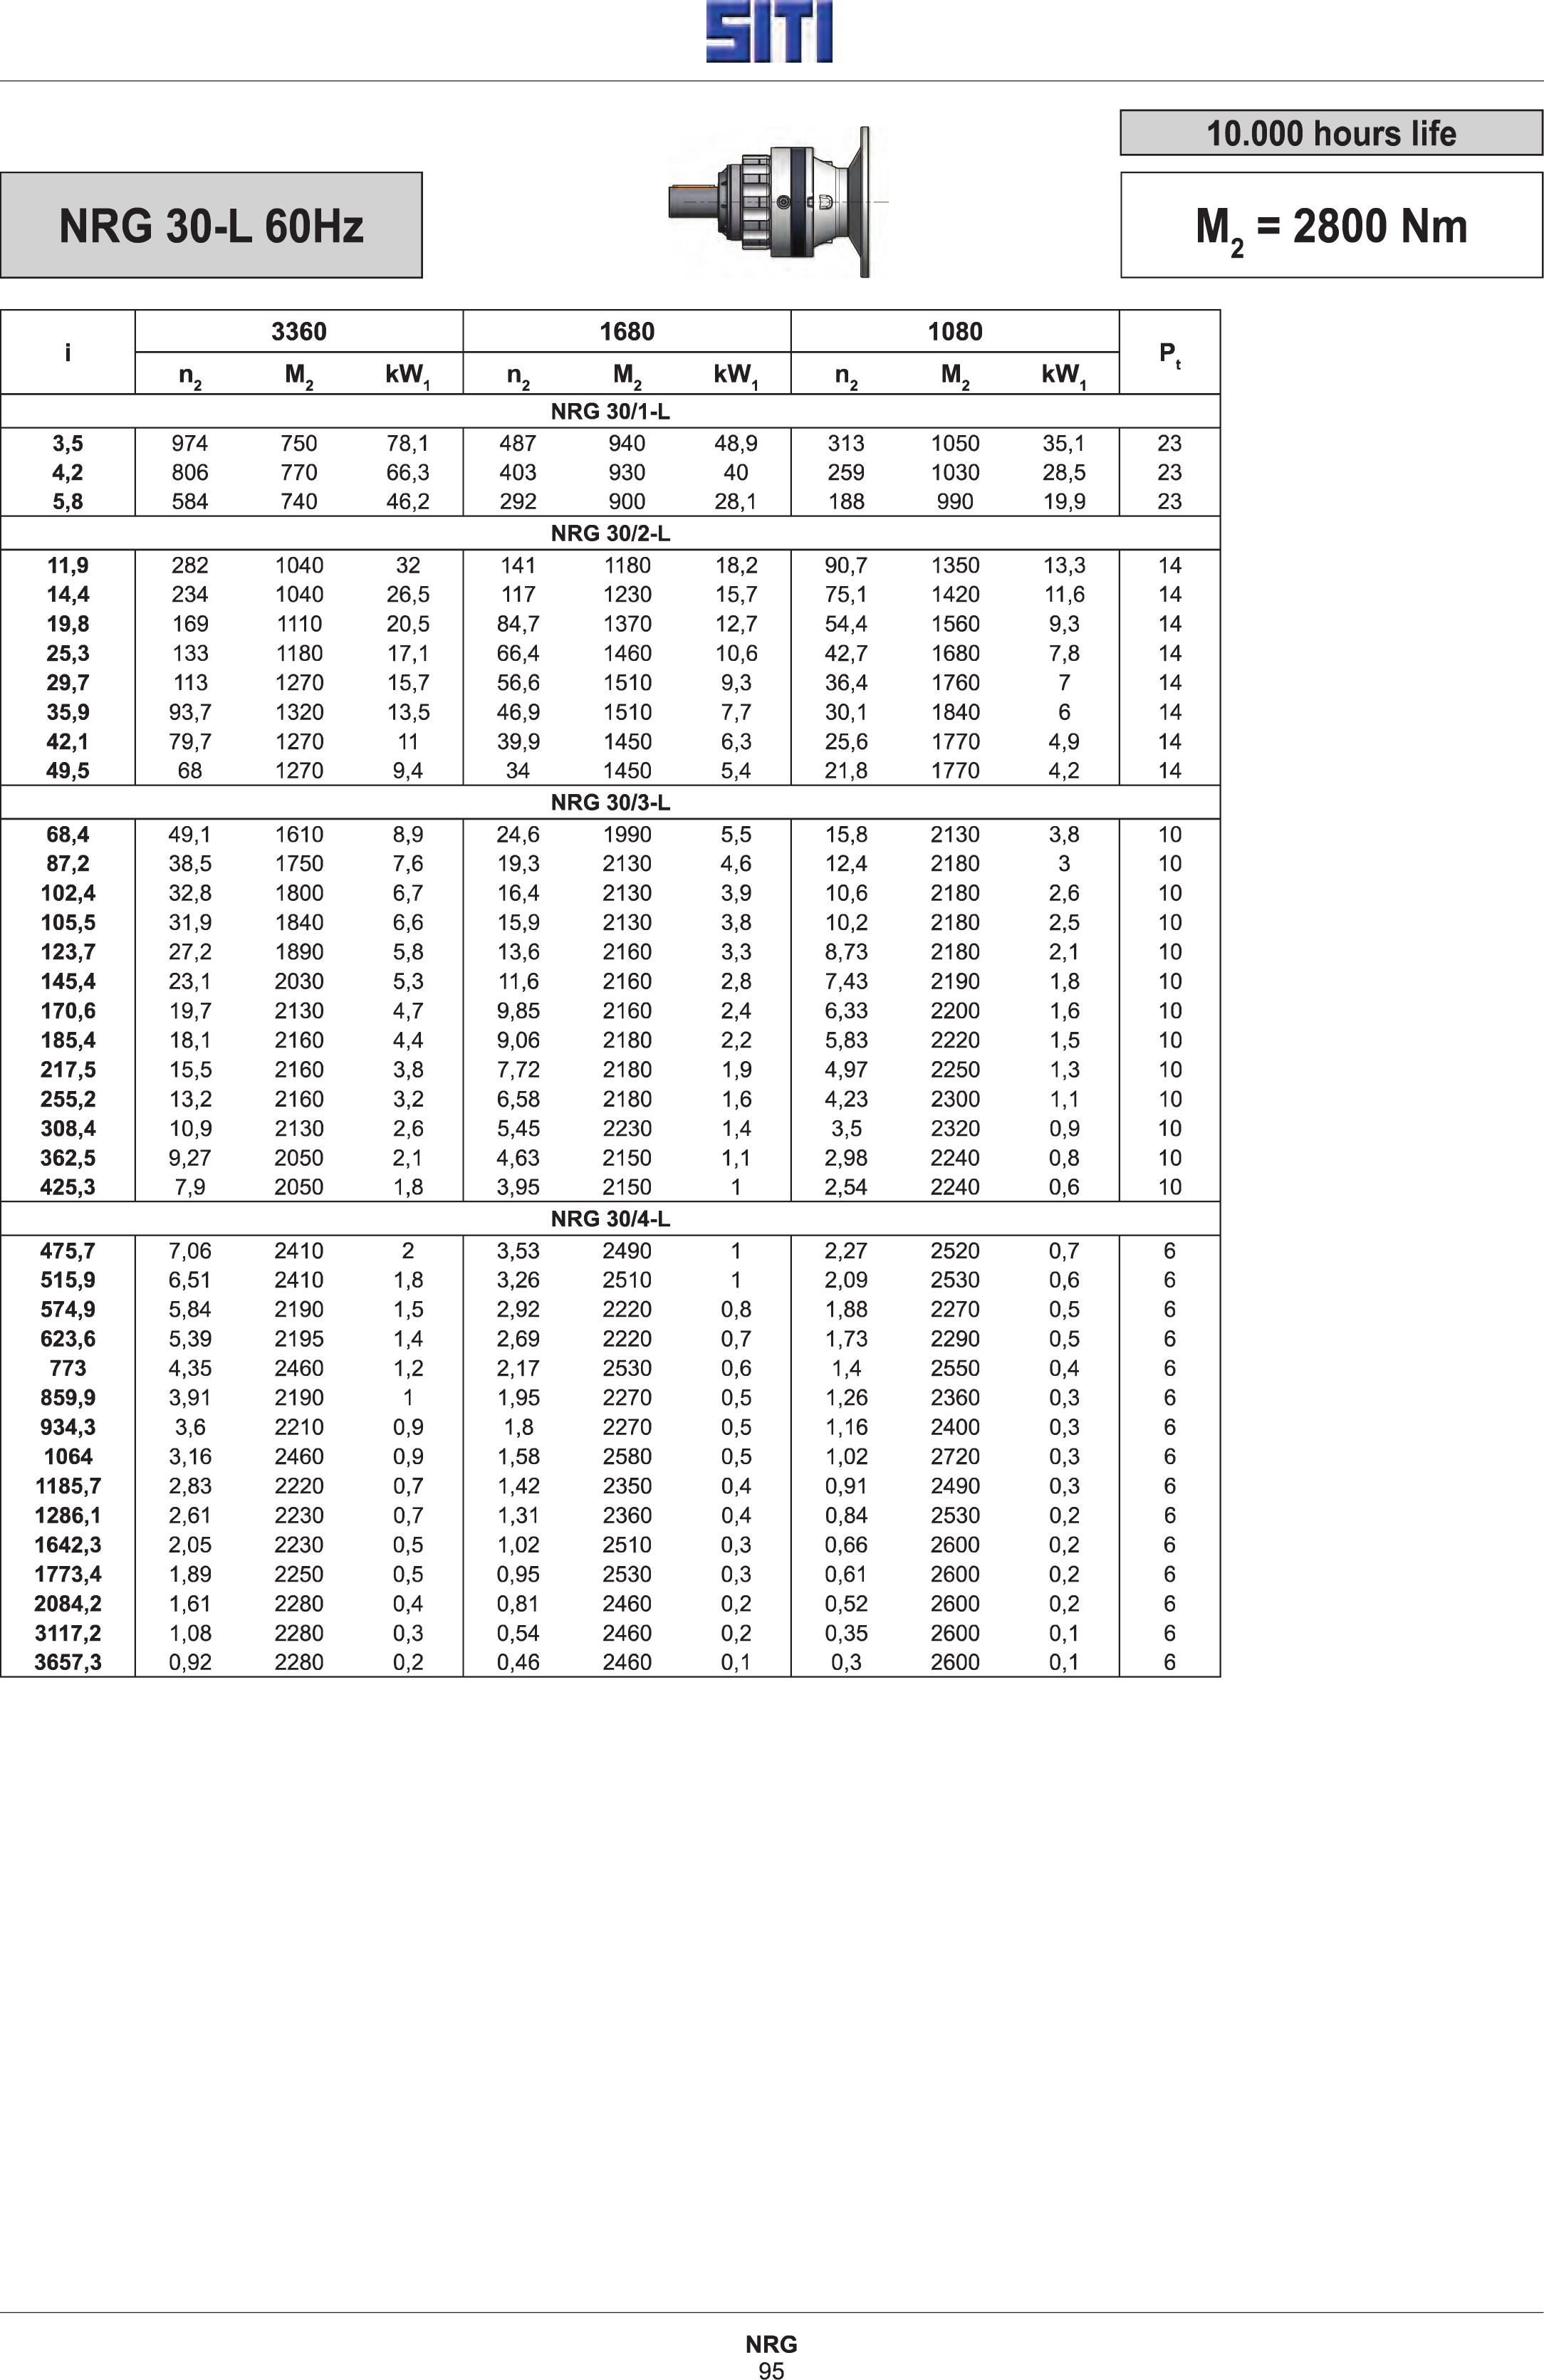Click the ratio '49,5' in column i
The height and width of the screenshot is (2380, 1544).
[x=68, y=771]
